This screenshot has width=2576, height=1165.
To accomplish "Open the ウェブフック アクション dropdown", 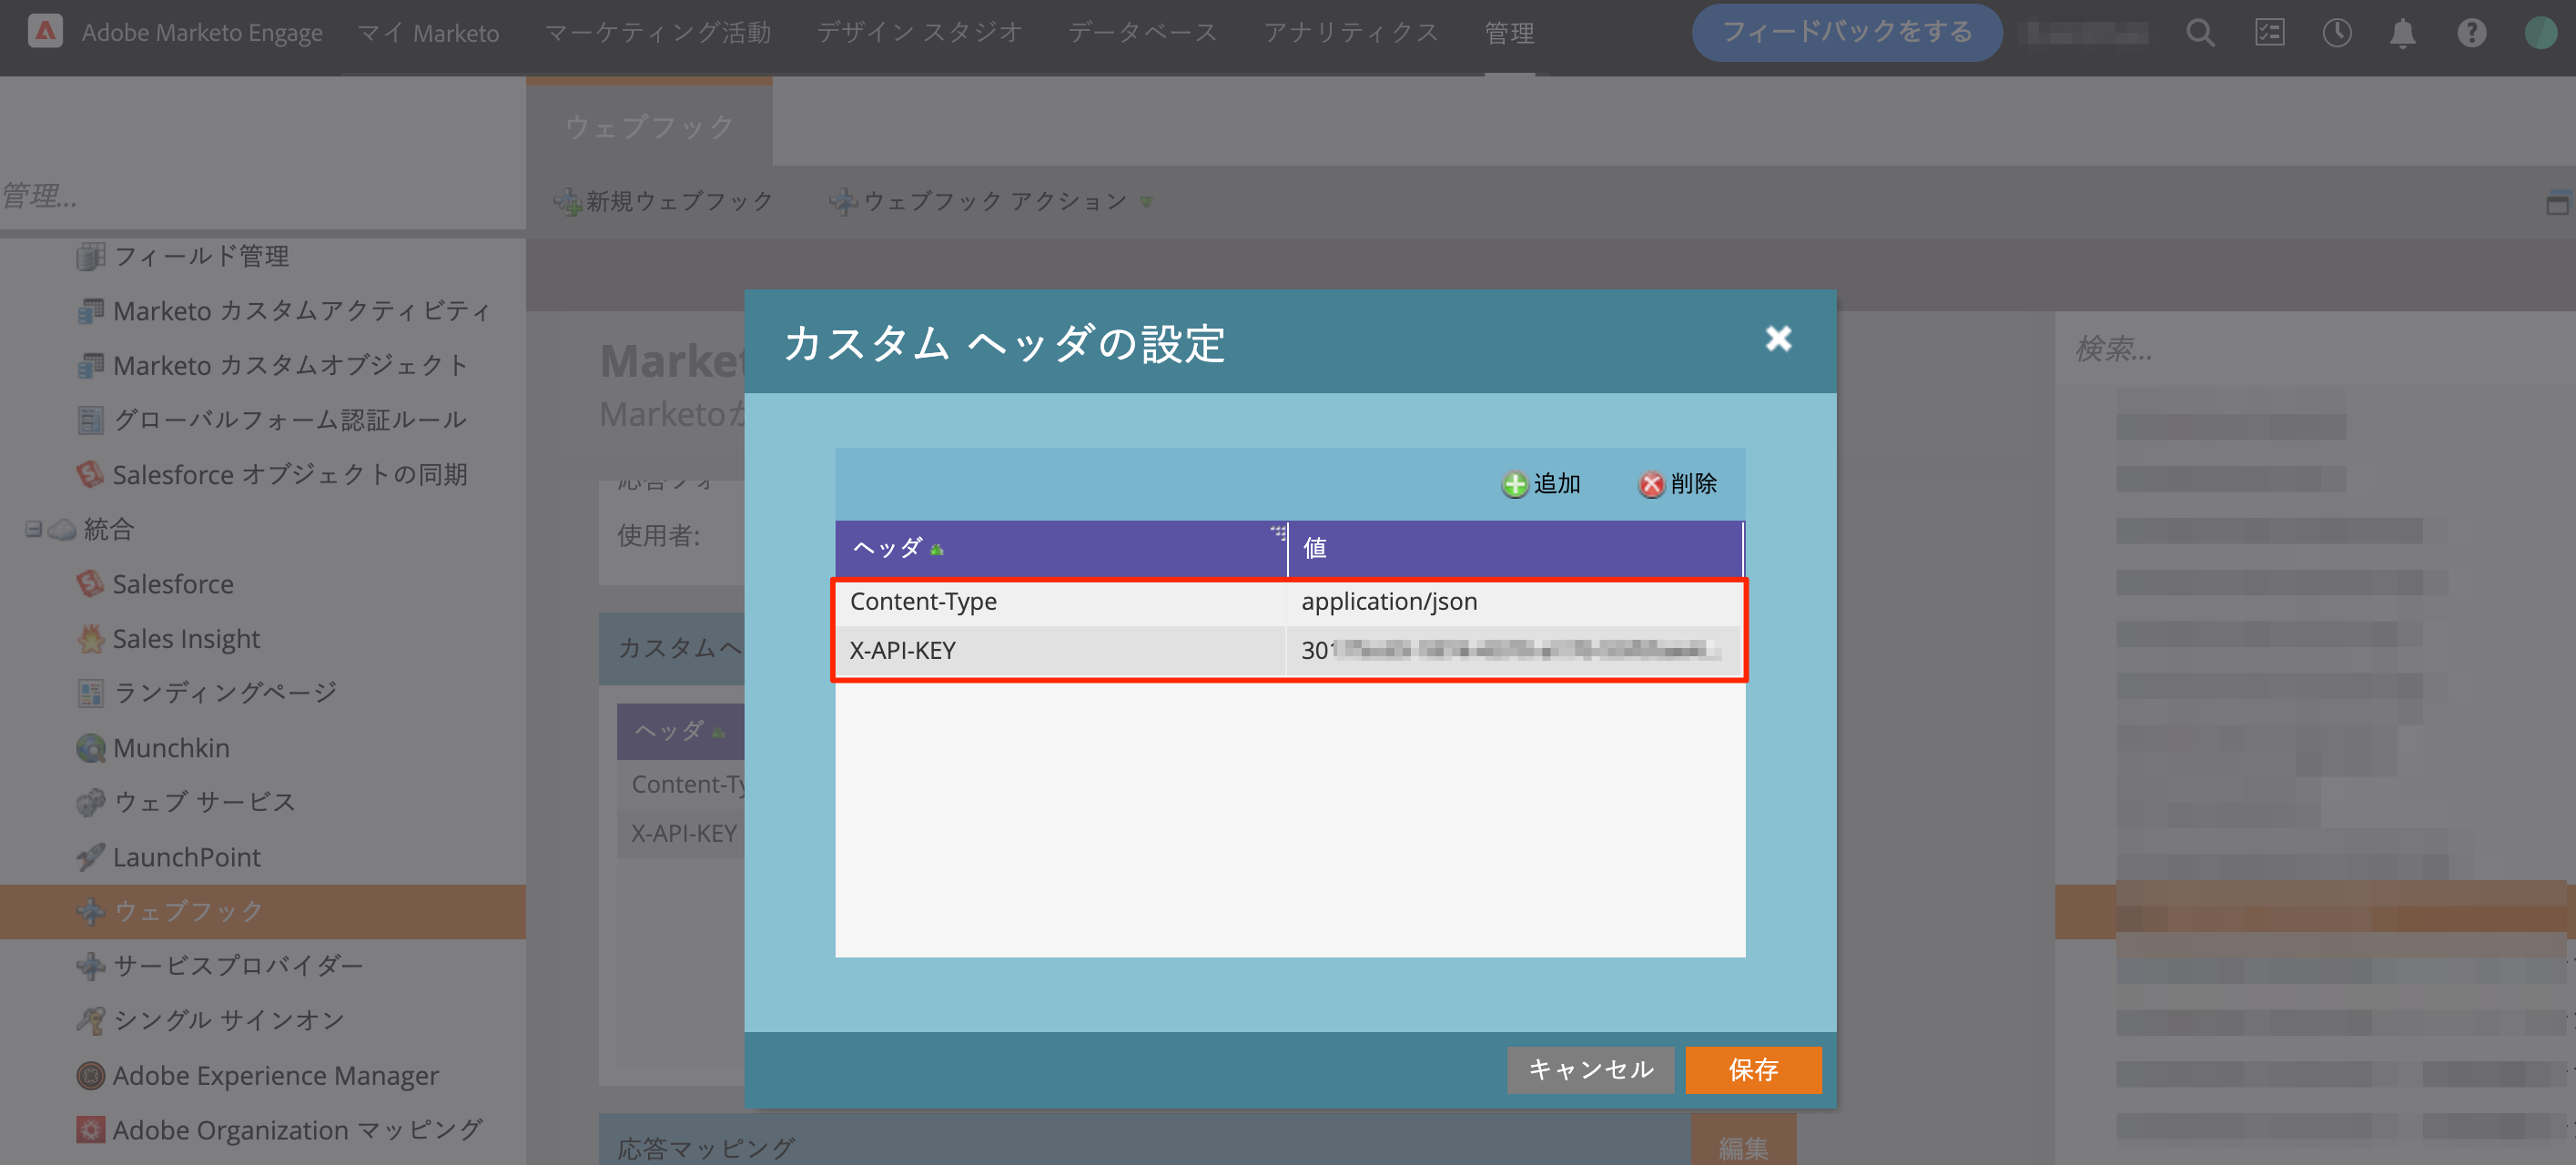I will [991, 201].
